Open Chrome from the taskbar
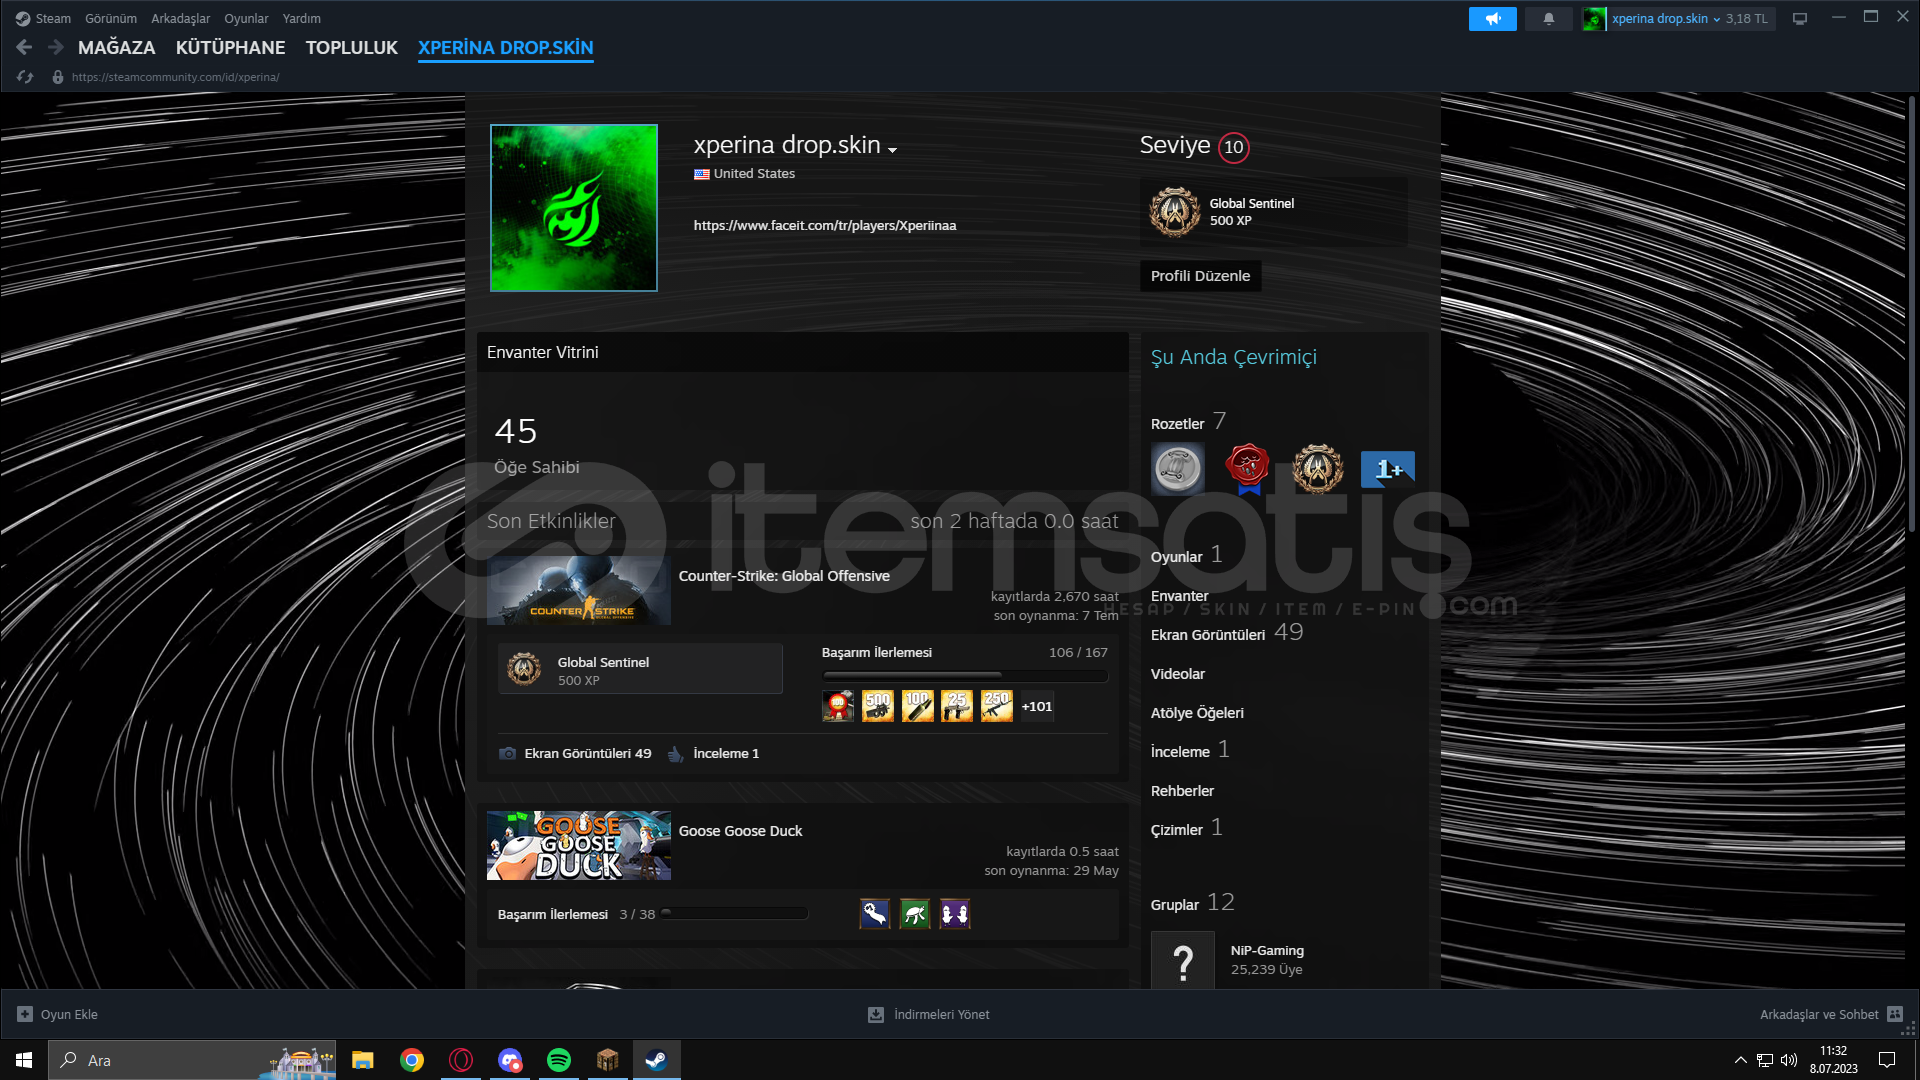 pyautogui.click(x=412, y=1060)
